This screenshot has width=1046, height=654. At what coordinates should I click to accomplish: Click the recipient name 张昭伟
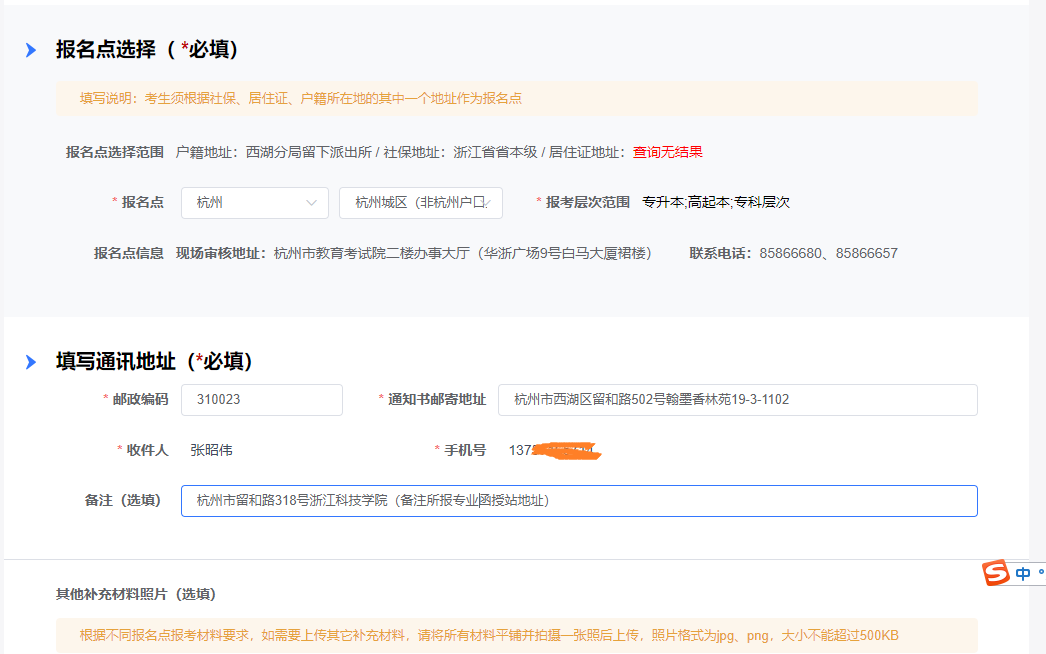(x=211, y=450)
